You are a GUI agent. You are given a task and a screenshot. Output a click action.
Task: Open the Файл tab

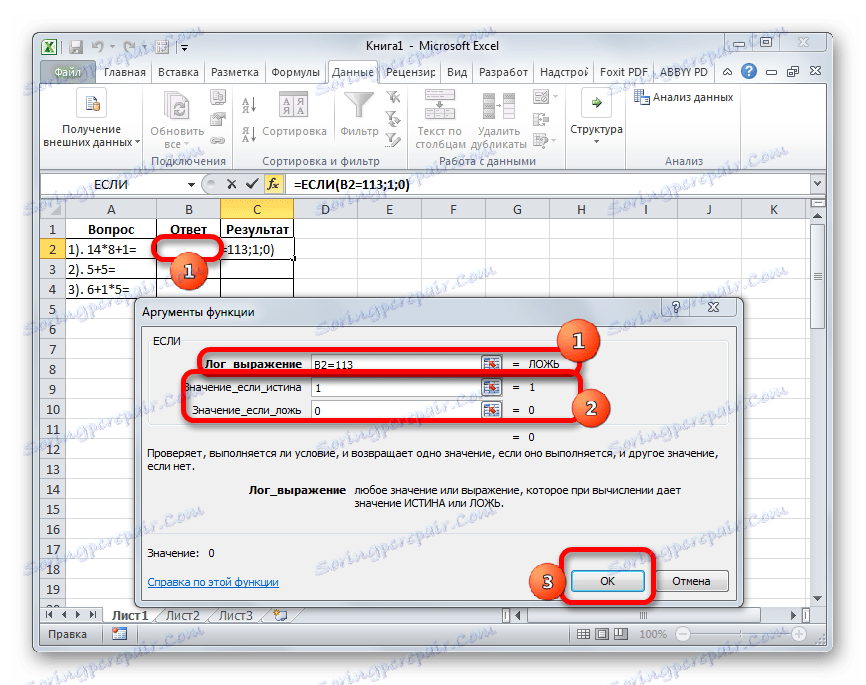(x=68, y=72)
